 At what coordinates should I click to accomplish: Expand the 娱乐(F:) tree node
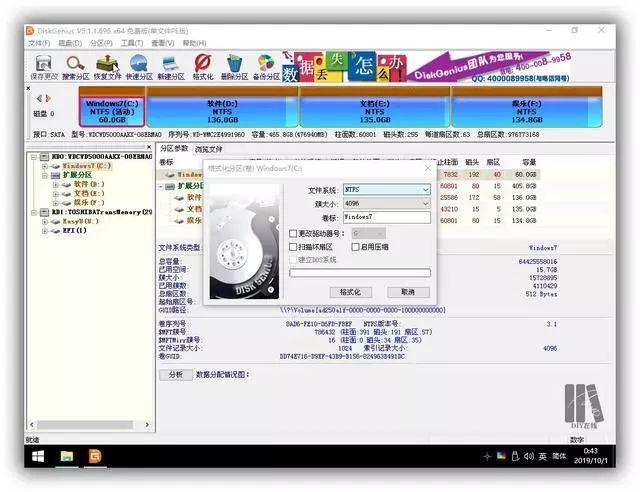(56, 203)
